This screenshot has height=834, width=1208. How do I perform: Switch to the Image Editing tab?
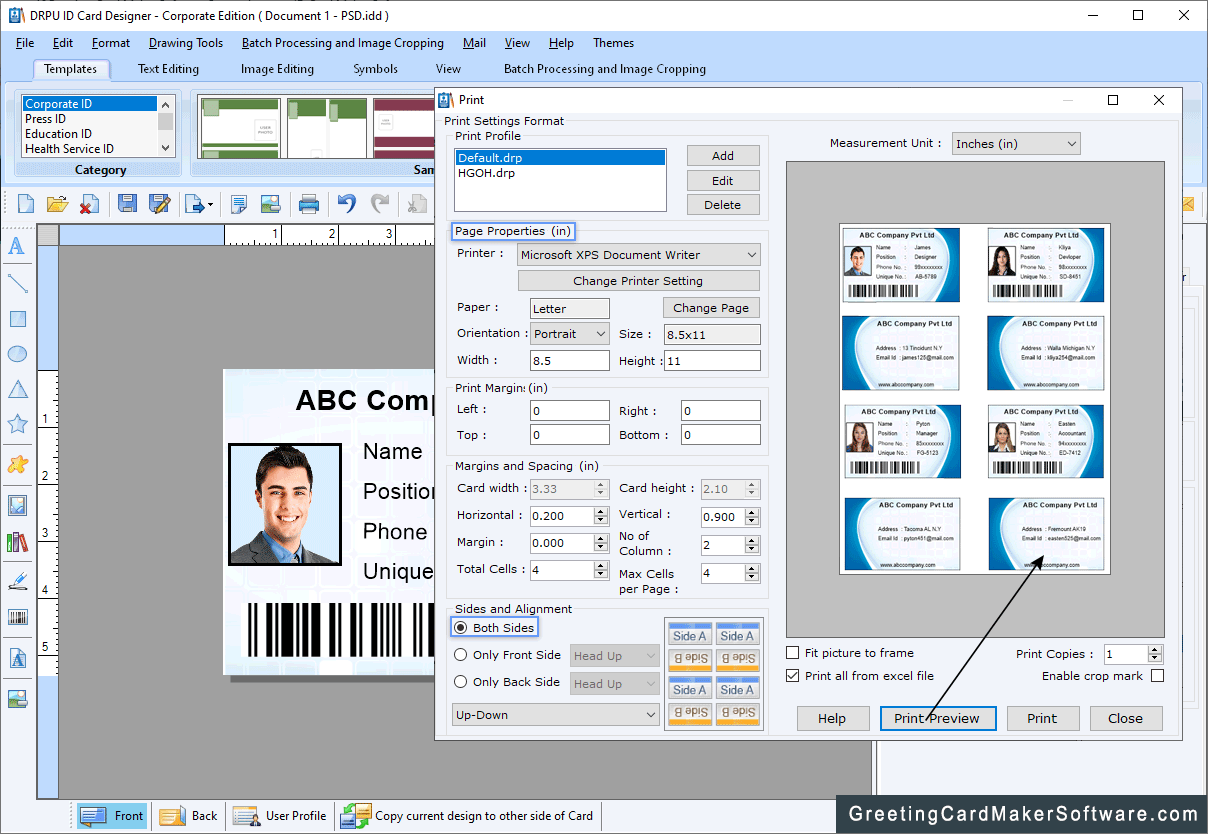[277, 69]
